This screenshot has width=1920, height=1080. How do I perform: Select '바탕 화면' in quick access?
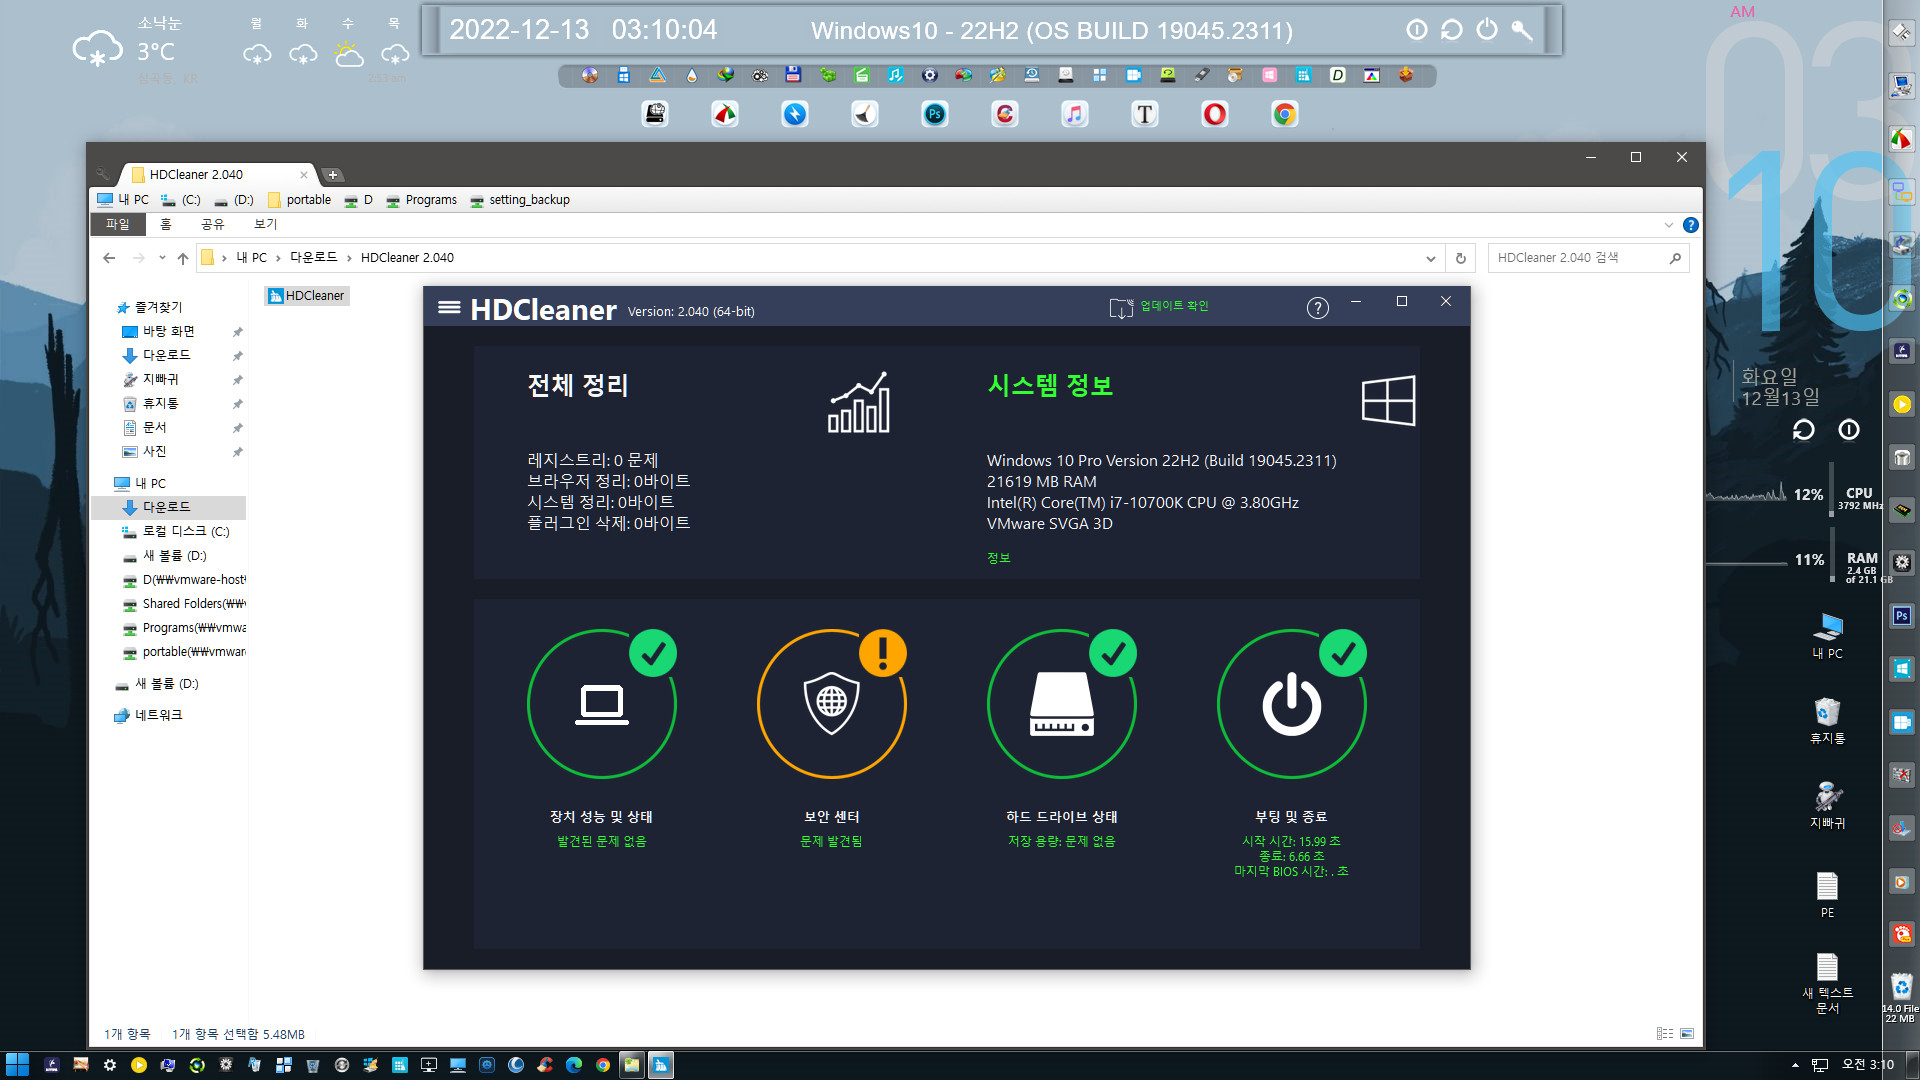pyautogui.click(x=168, y=331)
